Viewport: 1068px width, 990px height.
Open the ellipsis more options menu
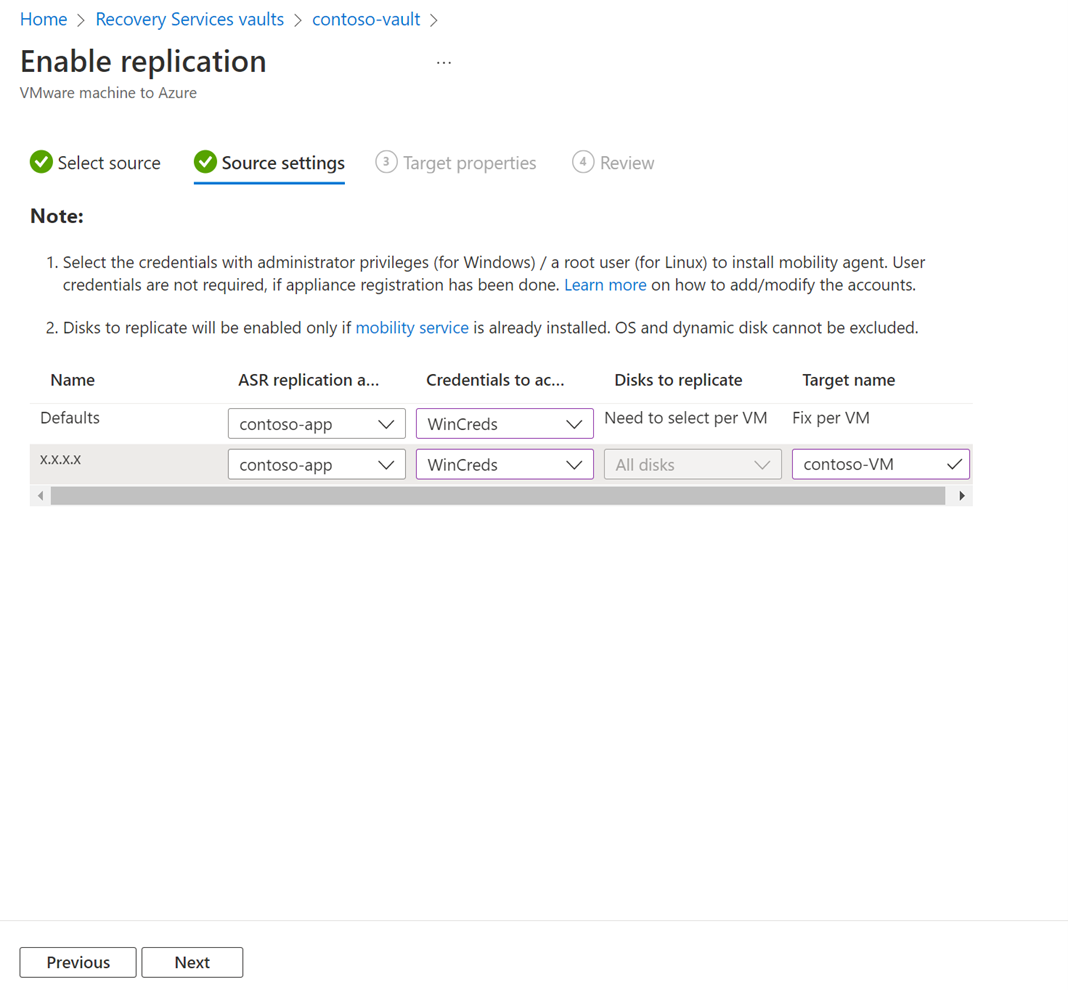(x=443, y=63)
